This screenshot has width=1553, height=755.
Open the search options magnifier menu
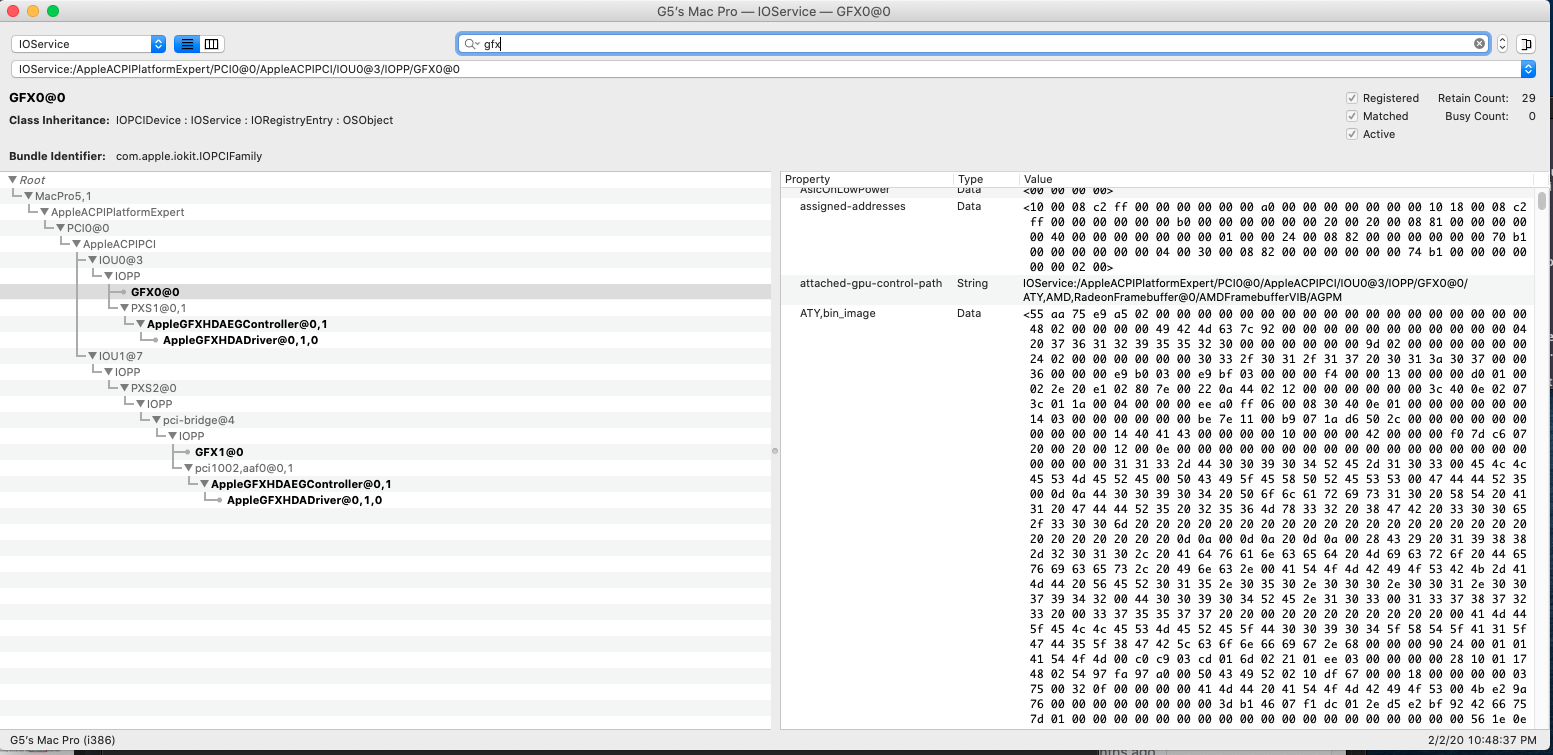pyautogui.click(x=471, y=44)
